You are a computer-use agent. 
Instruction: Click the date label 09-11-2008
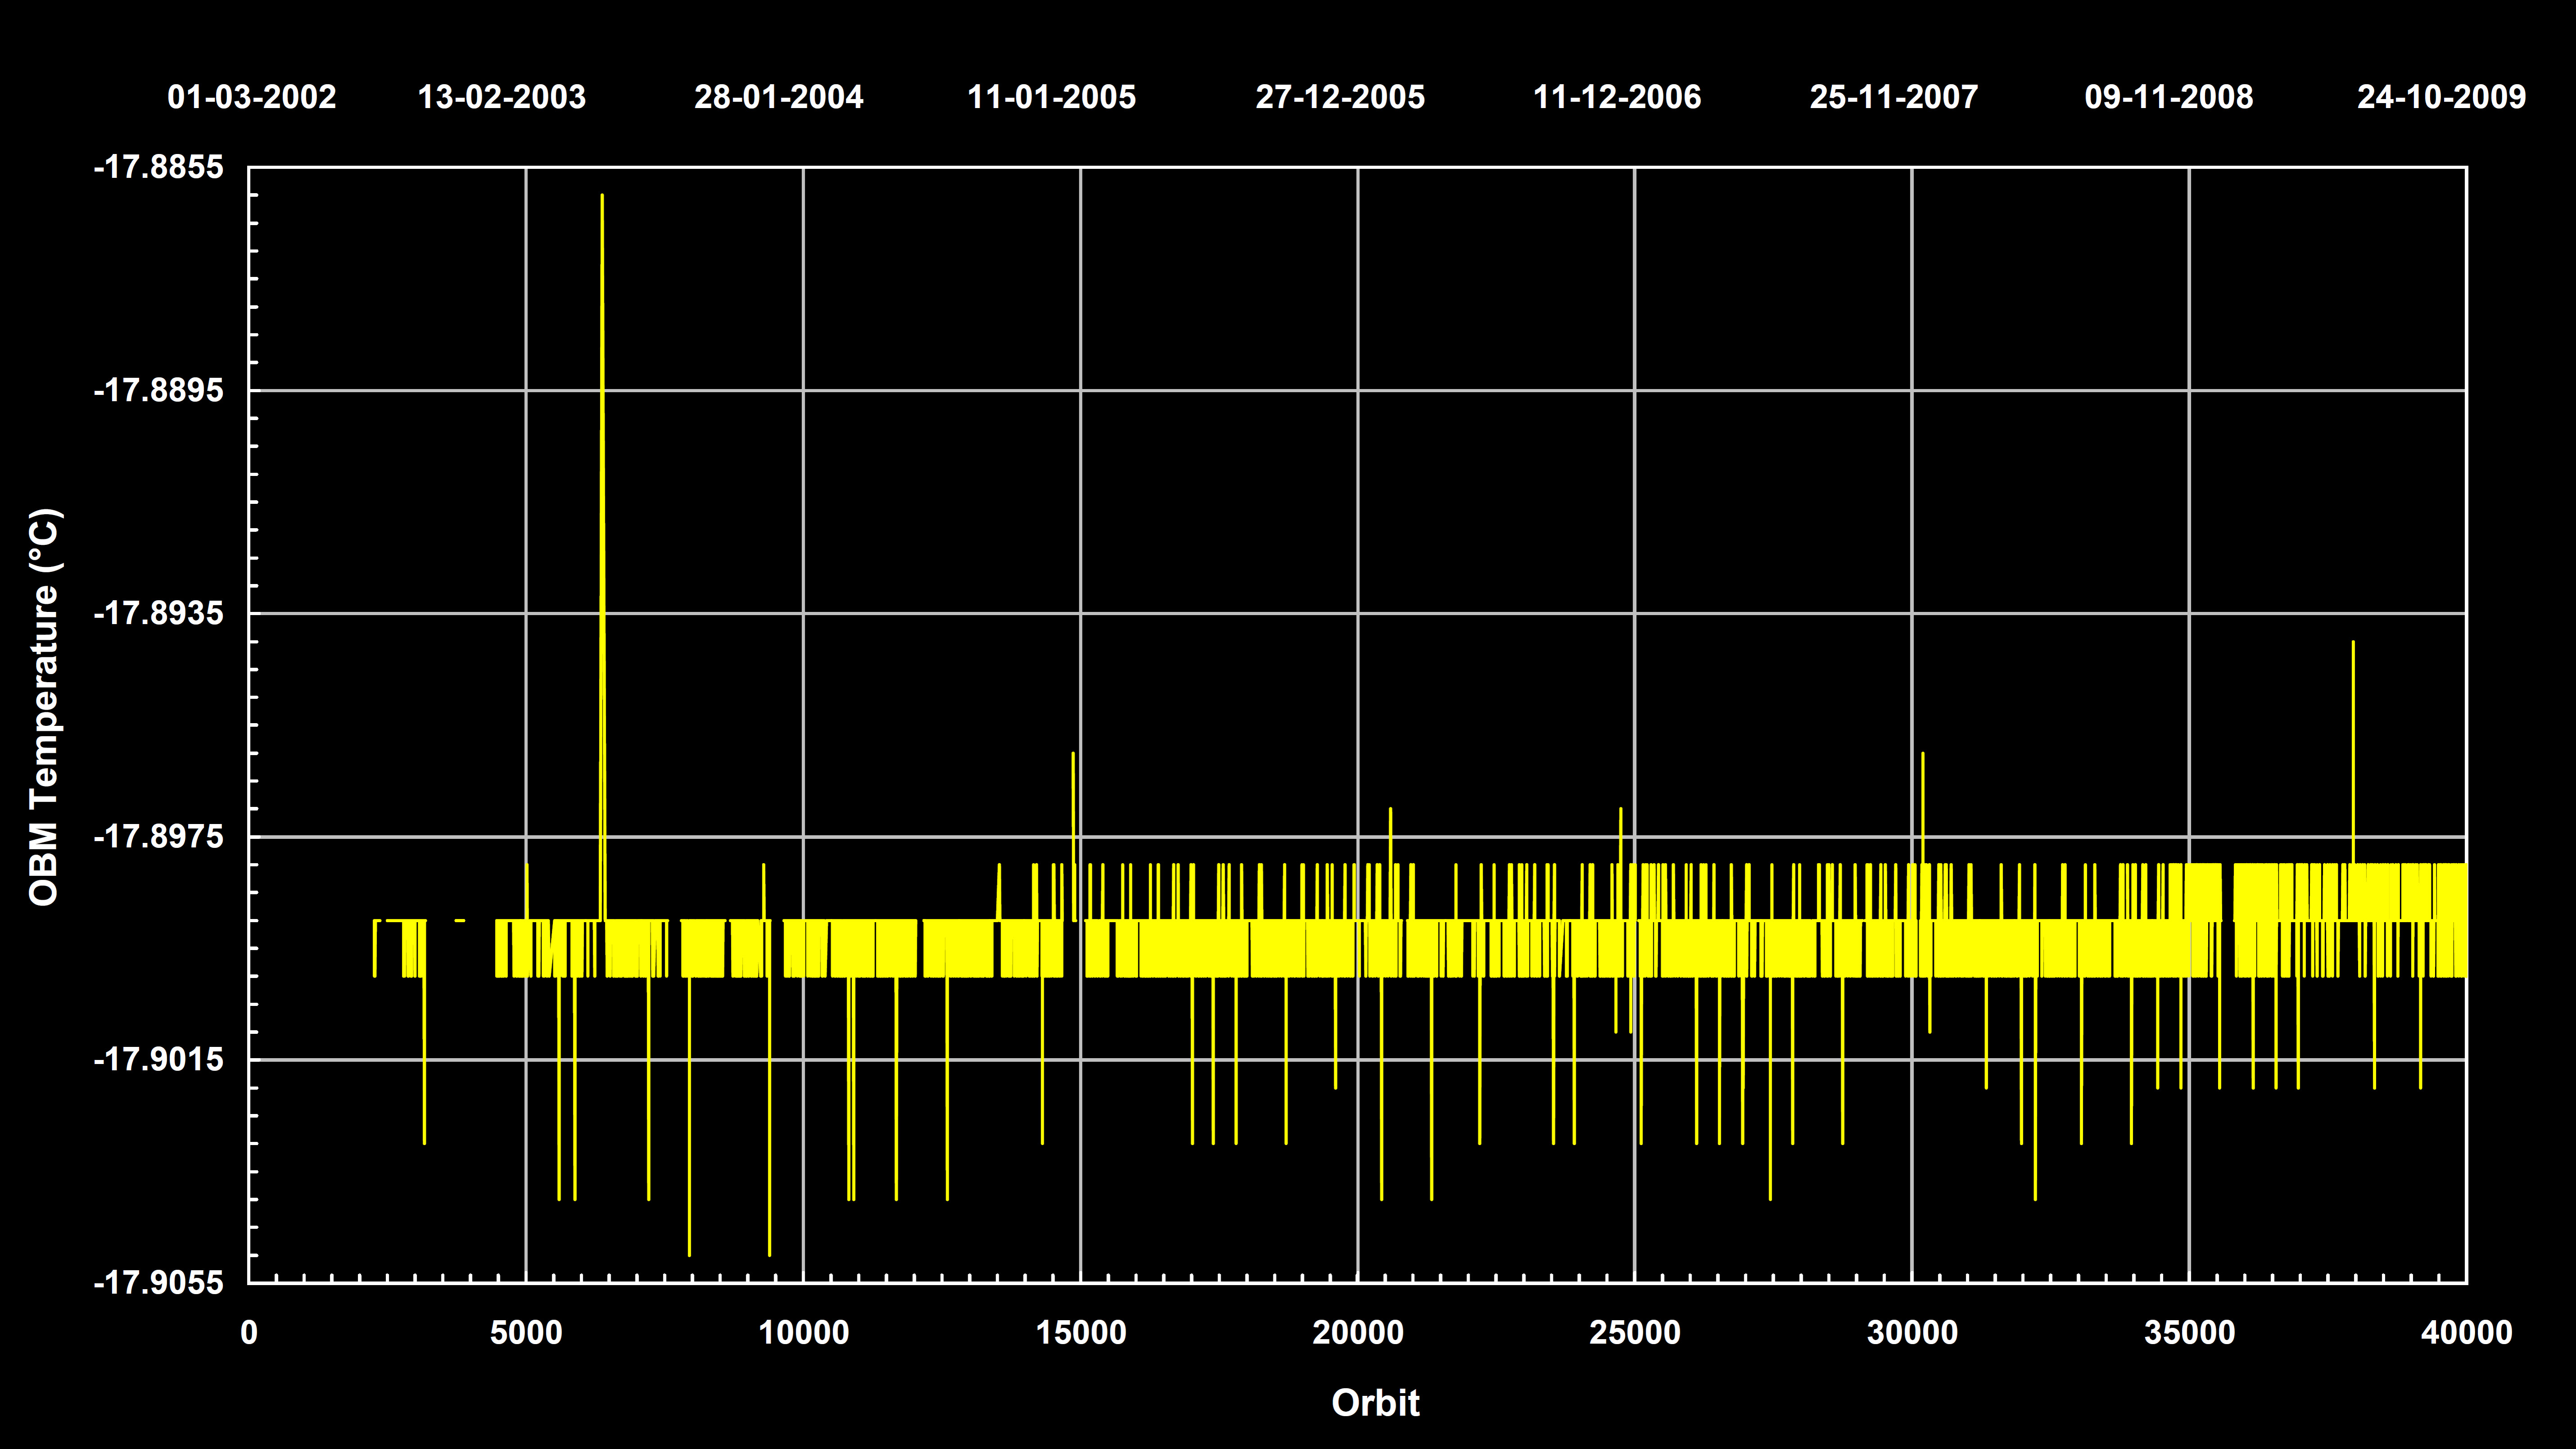point(2168,97)
